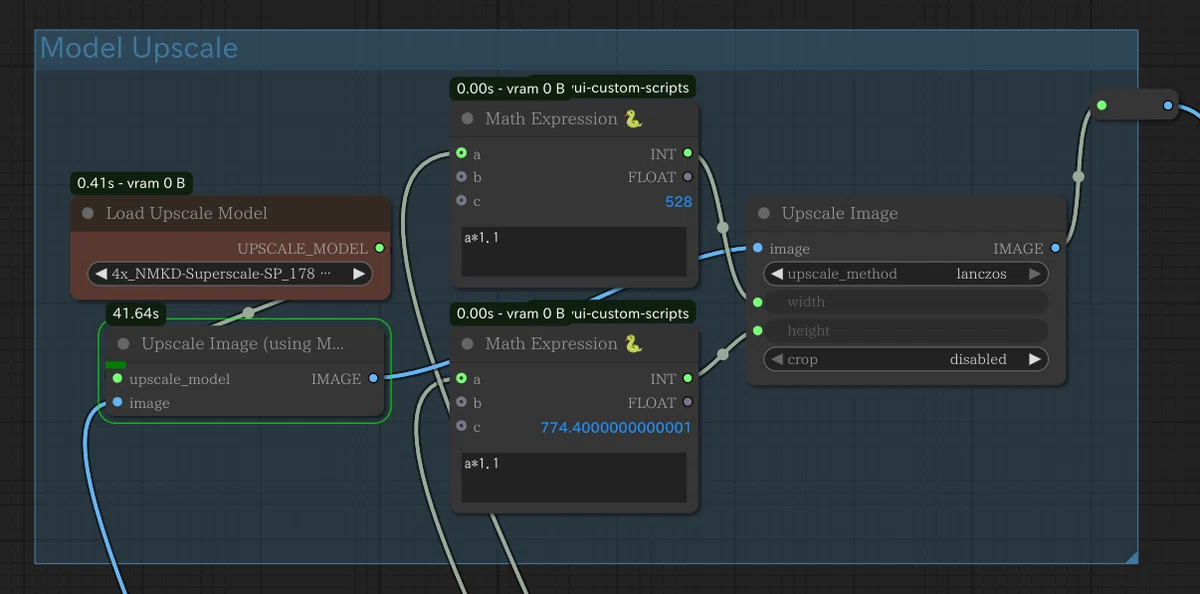Click the 41.64s execution time badge
This screenshot has width=1200, height=594.
[x=136, y=313]
